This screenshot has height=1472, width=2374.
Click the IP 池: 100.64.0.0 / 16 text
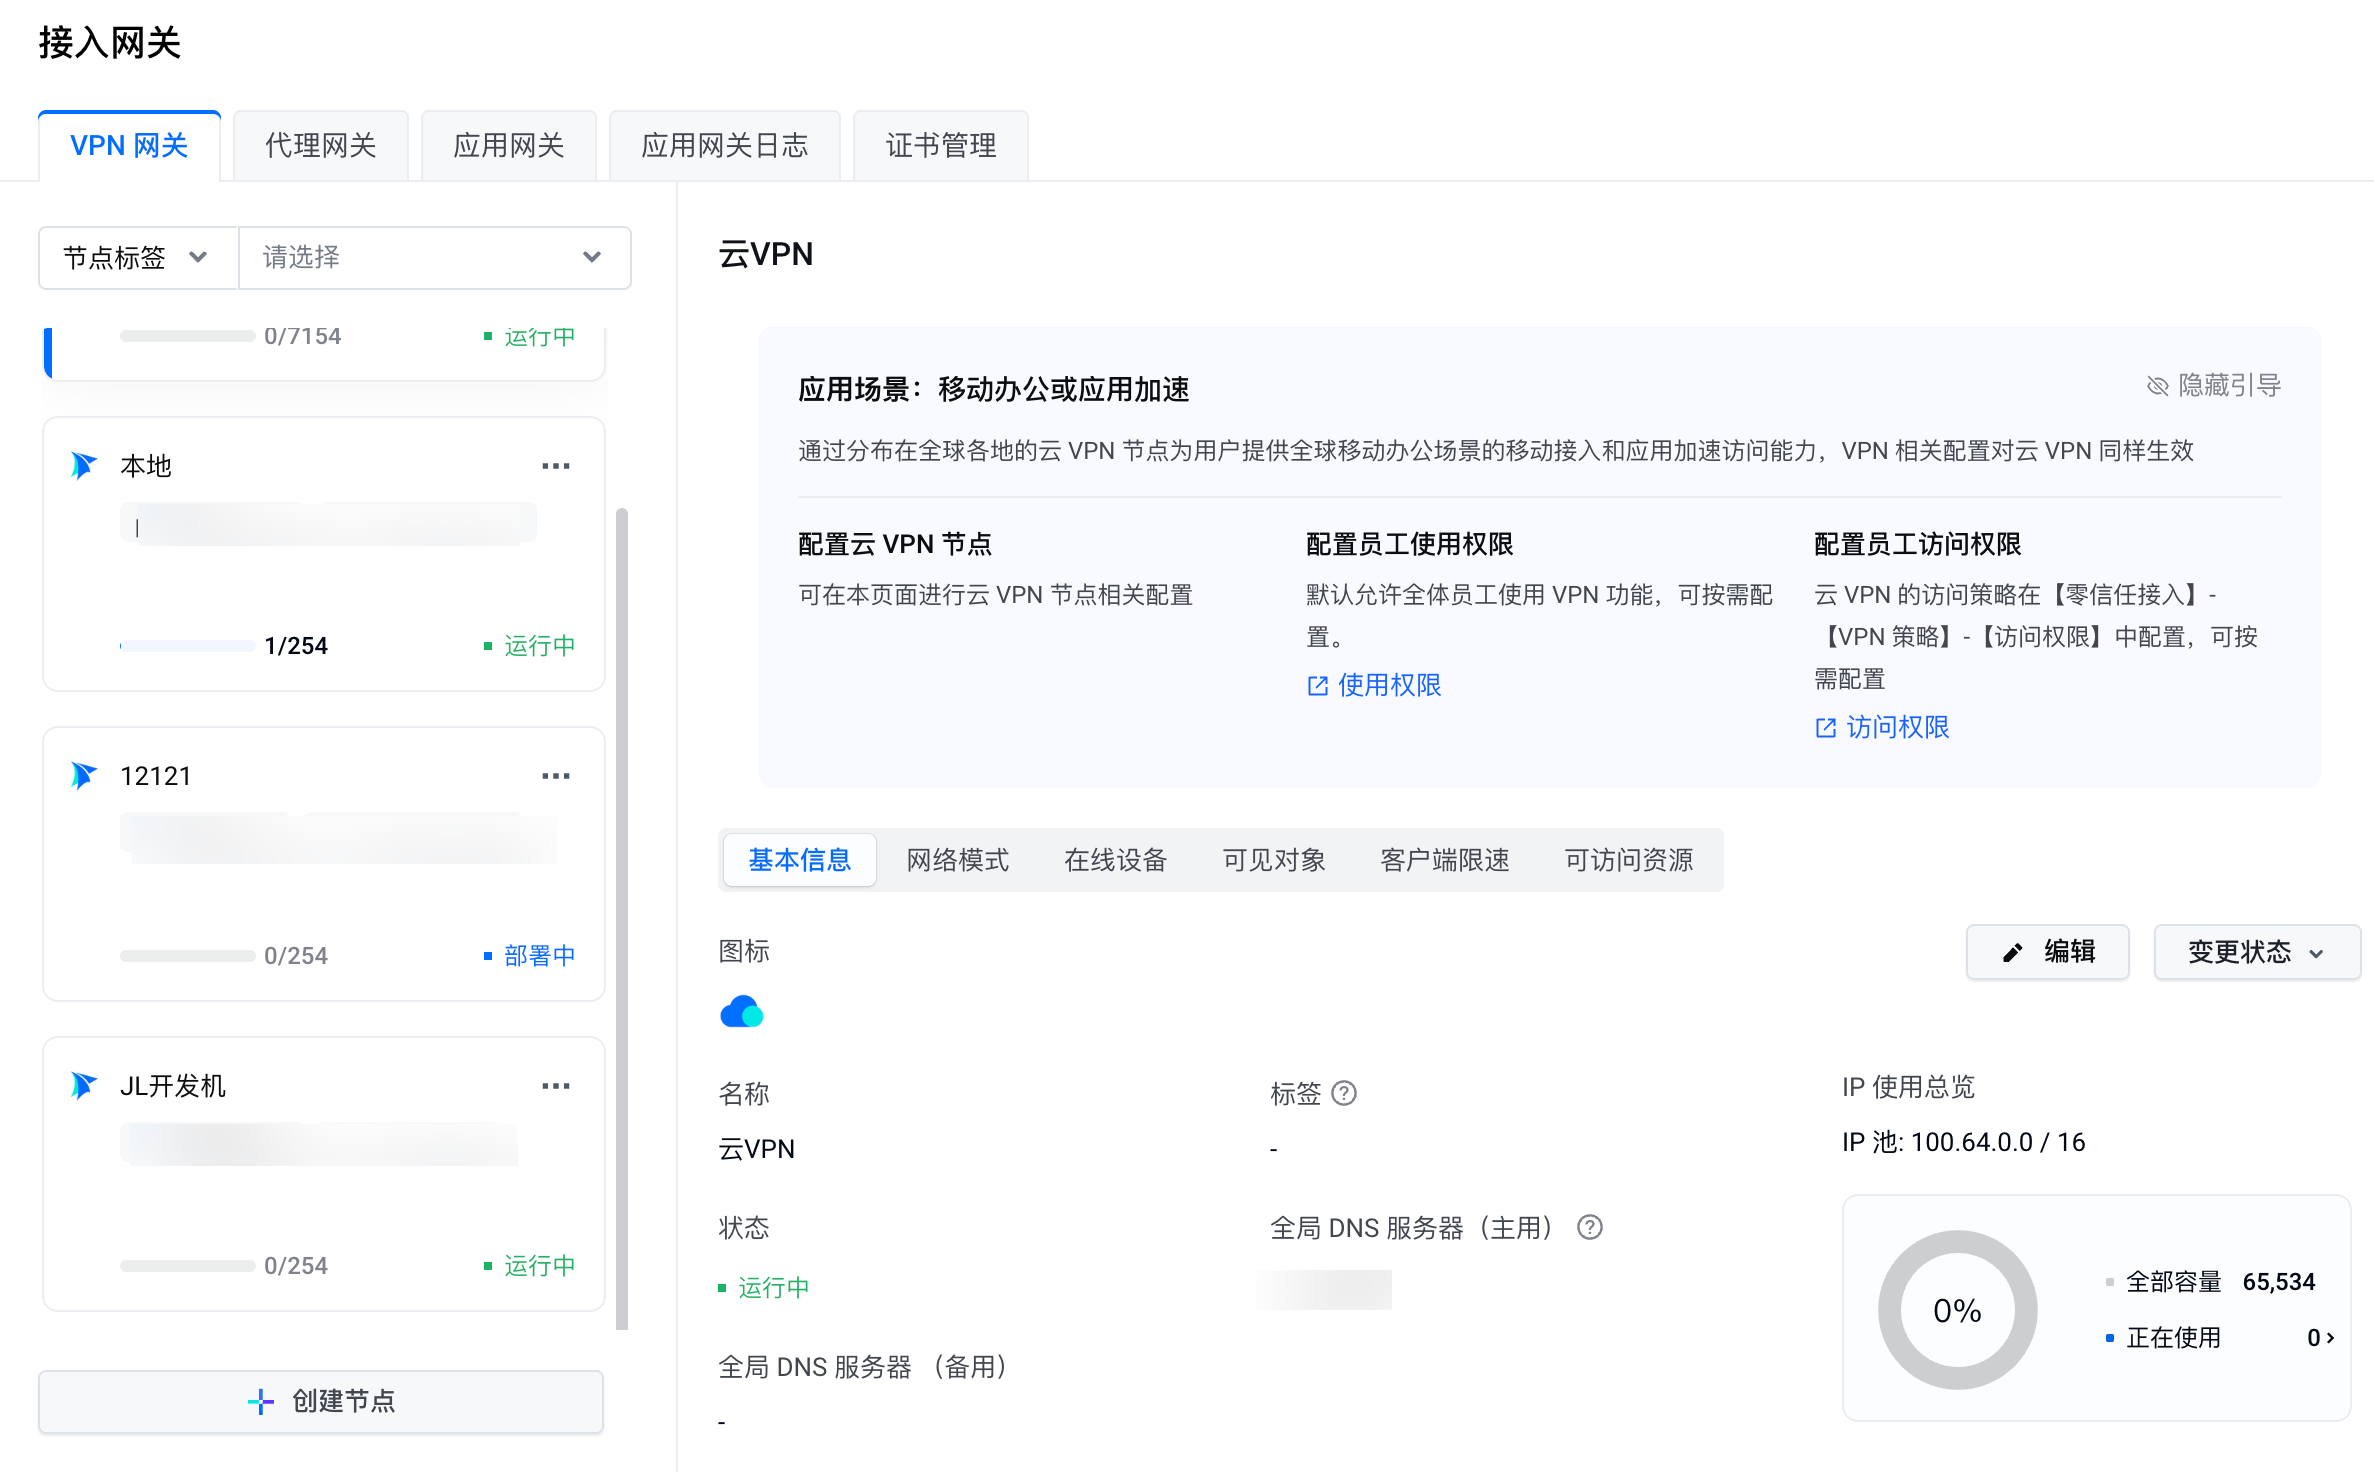[1964, 1142]
